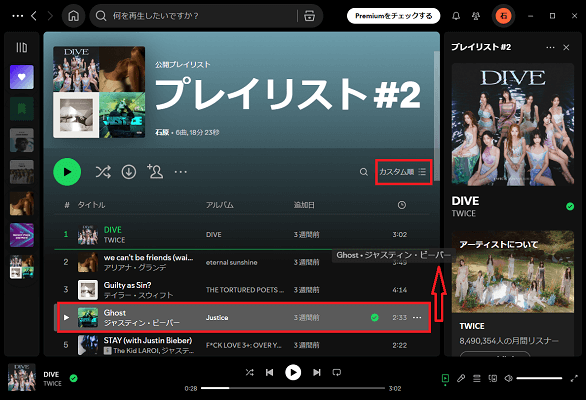This screenshot has height=400, width=586.
Task: Open the purple playlist tile in sidebar
Action: 22,235
